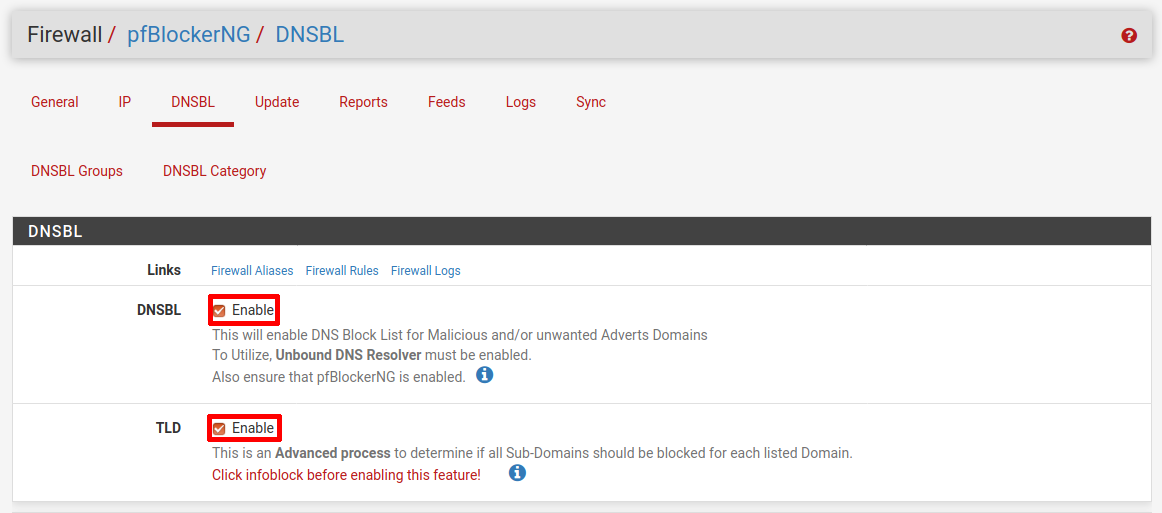Toggle the DNSBL Enable checkbox
The height and width of the screenshot is (513, 1162).
coord(219,311)
